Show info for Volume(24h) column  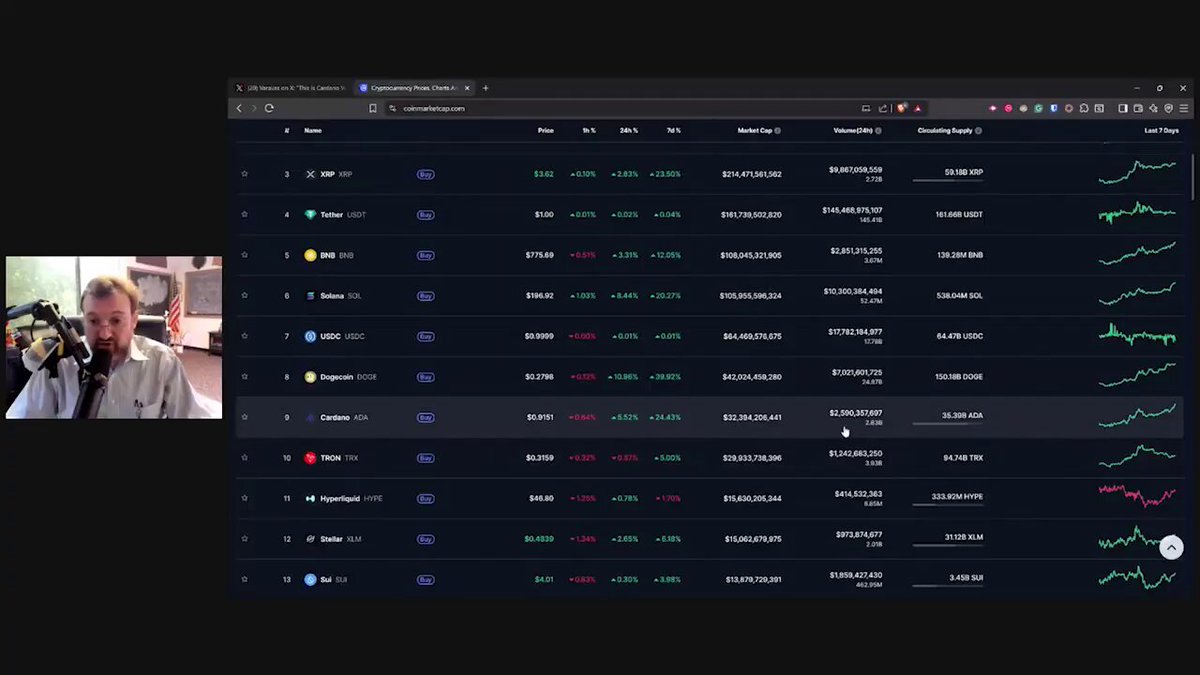[878, 130]
